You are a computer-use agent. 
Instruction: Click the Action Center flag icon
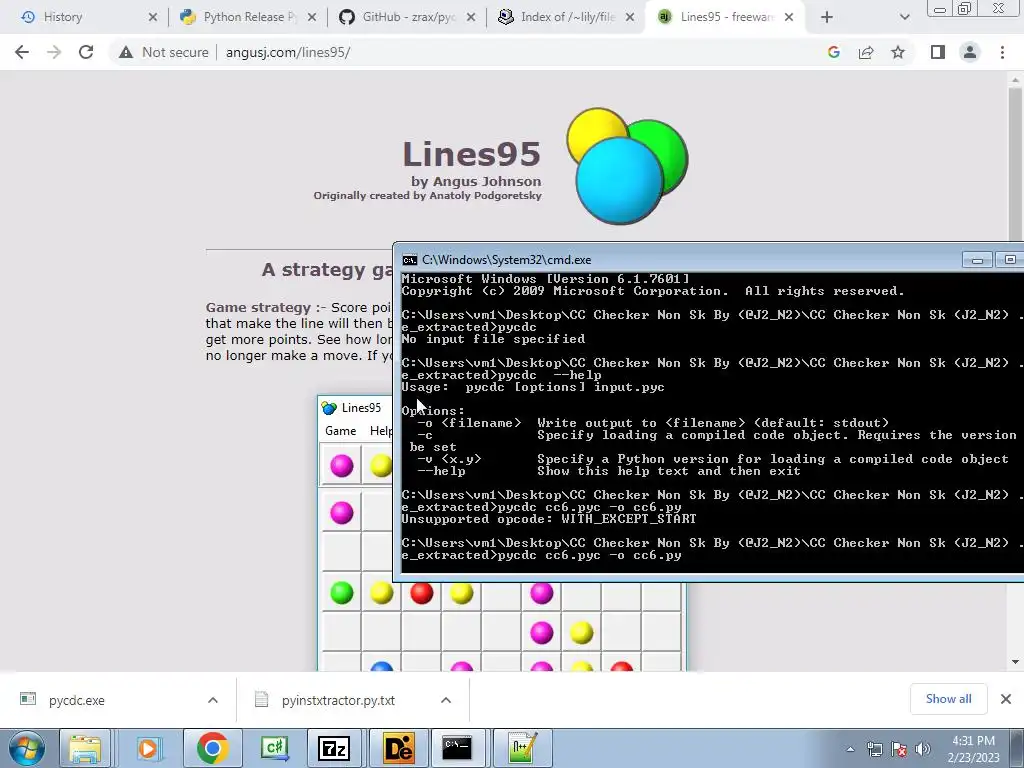point(899,749)
